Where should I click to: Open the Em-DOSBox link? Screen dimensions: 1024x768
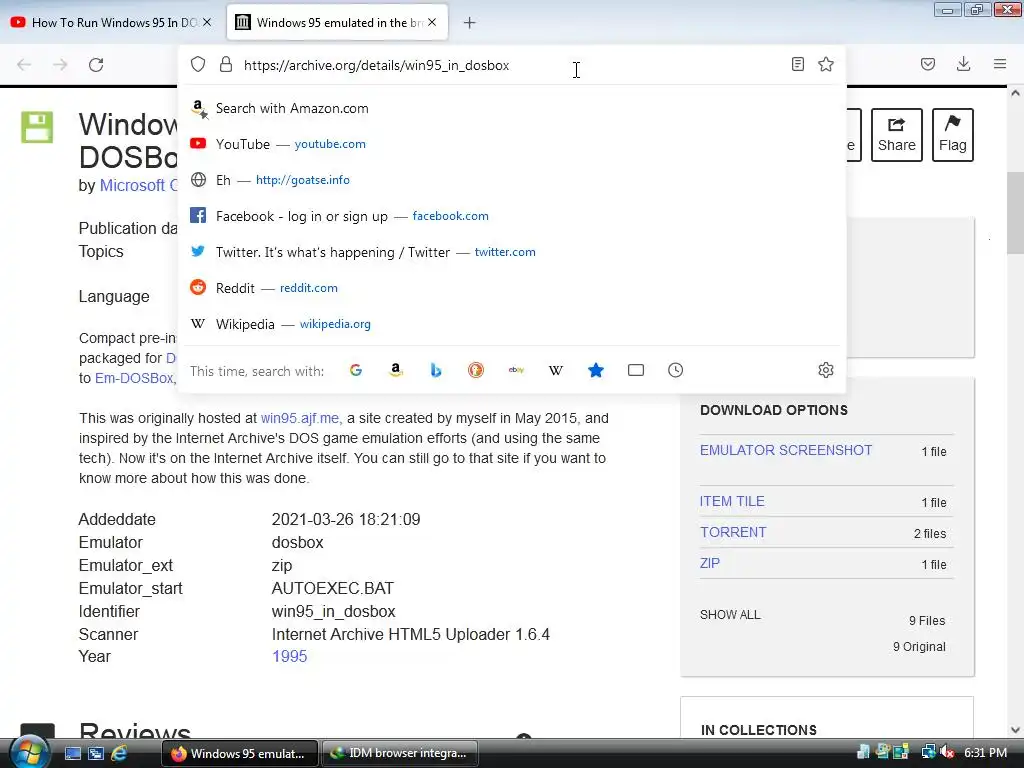[x=134, y=378]
